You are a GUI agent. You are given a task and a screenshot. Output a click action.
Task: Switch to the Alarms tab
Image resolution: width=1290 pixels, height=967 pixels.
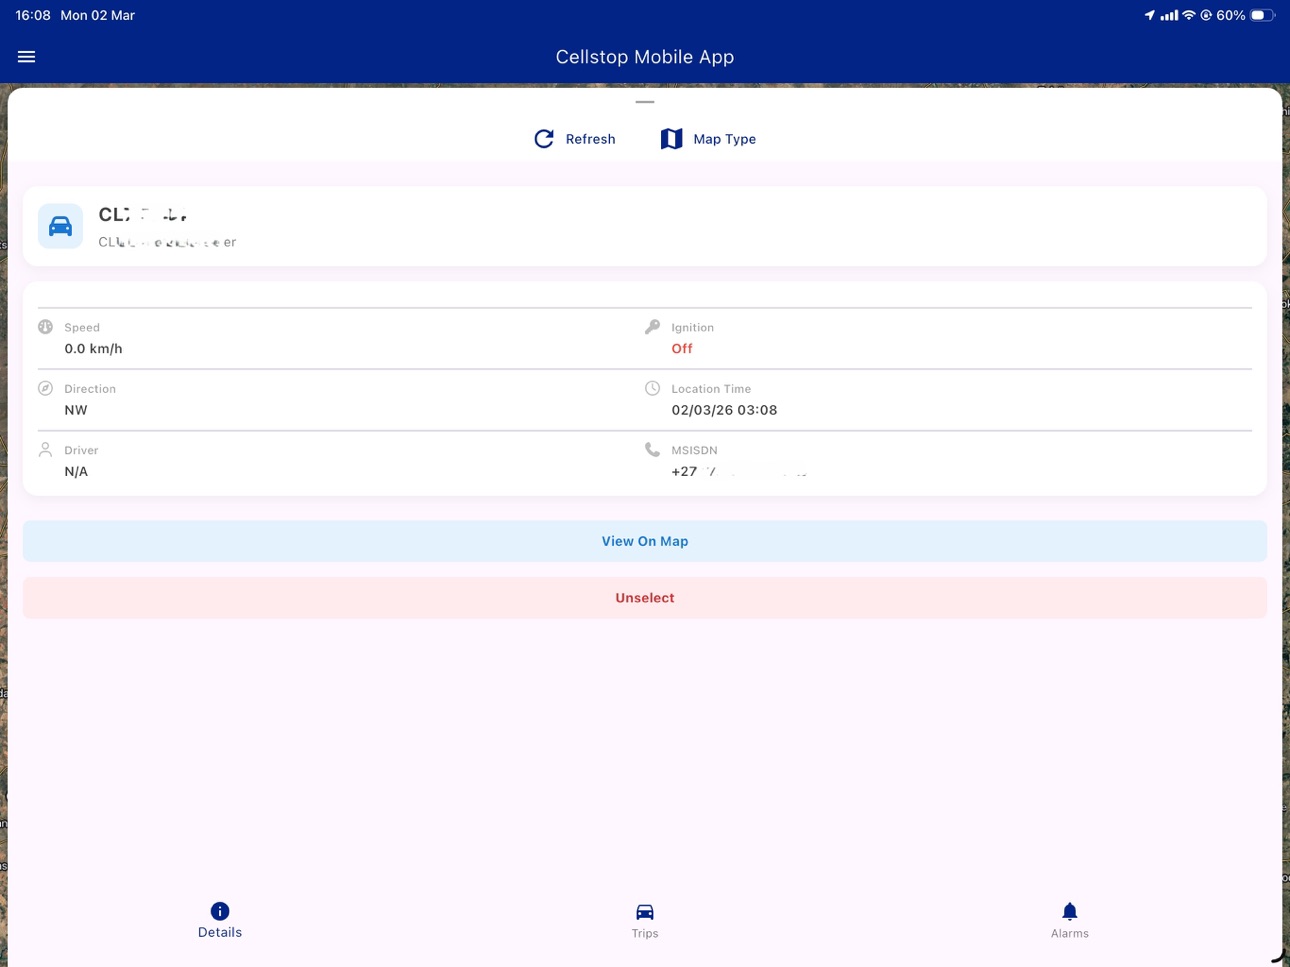click(x=1069, y=920)
